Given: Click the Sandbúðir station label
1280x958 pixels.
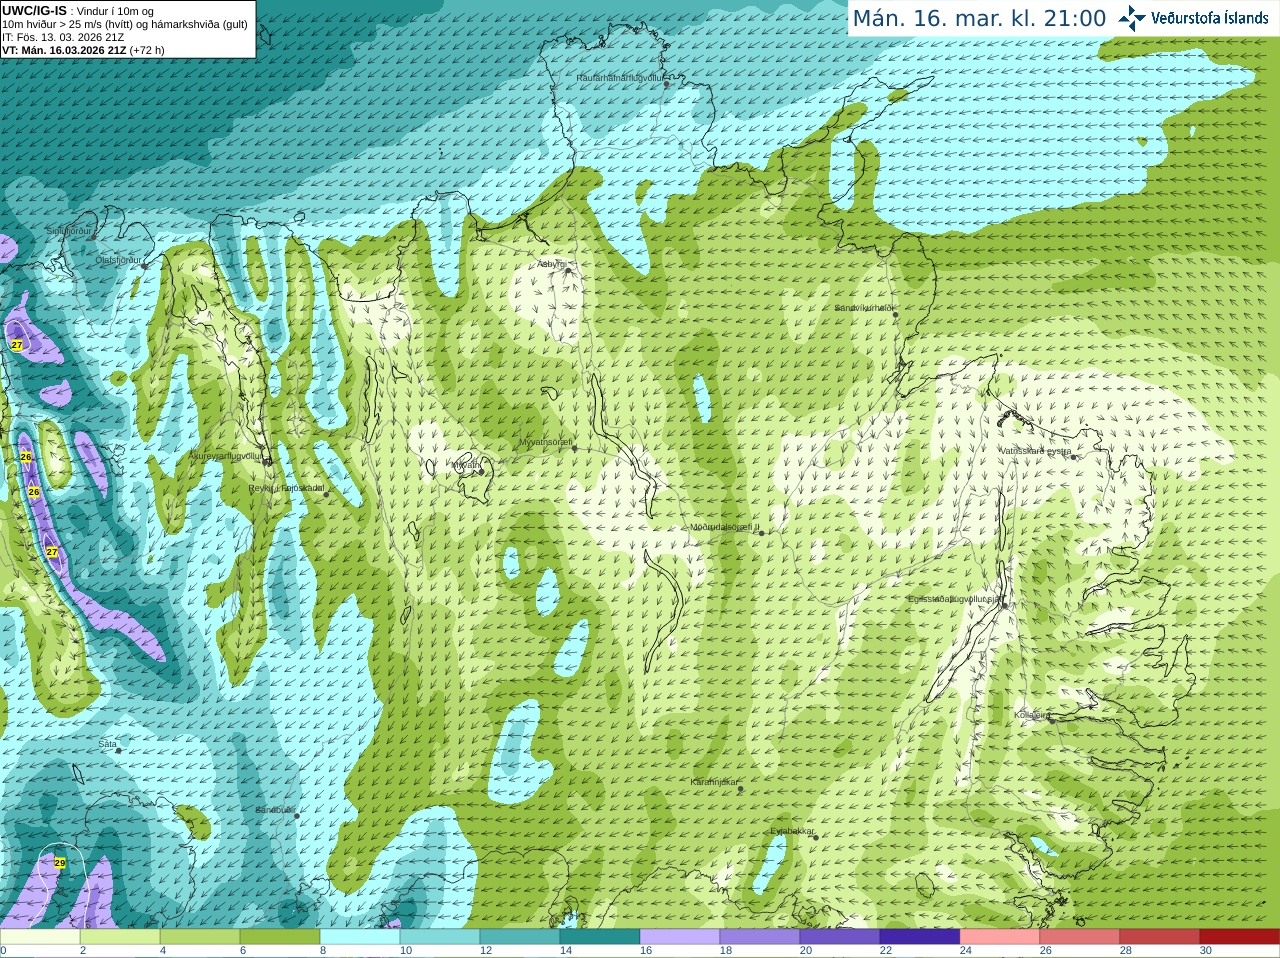Looking at the screenshot, I should [x=275, y=810].
